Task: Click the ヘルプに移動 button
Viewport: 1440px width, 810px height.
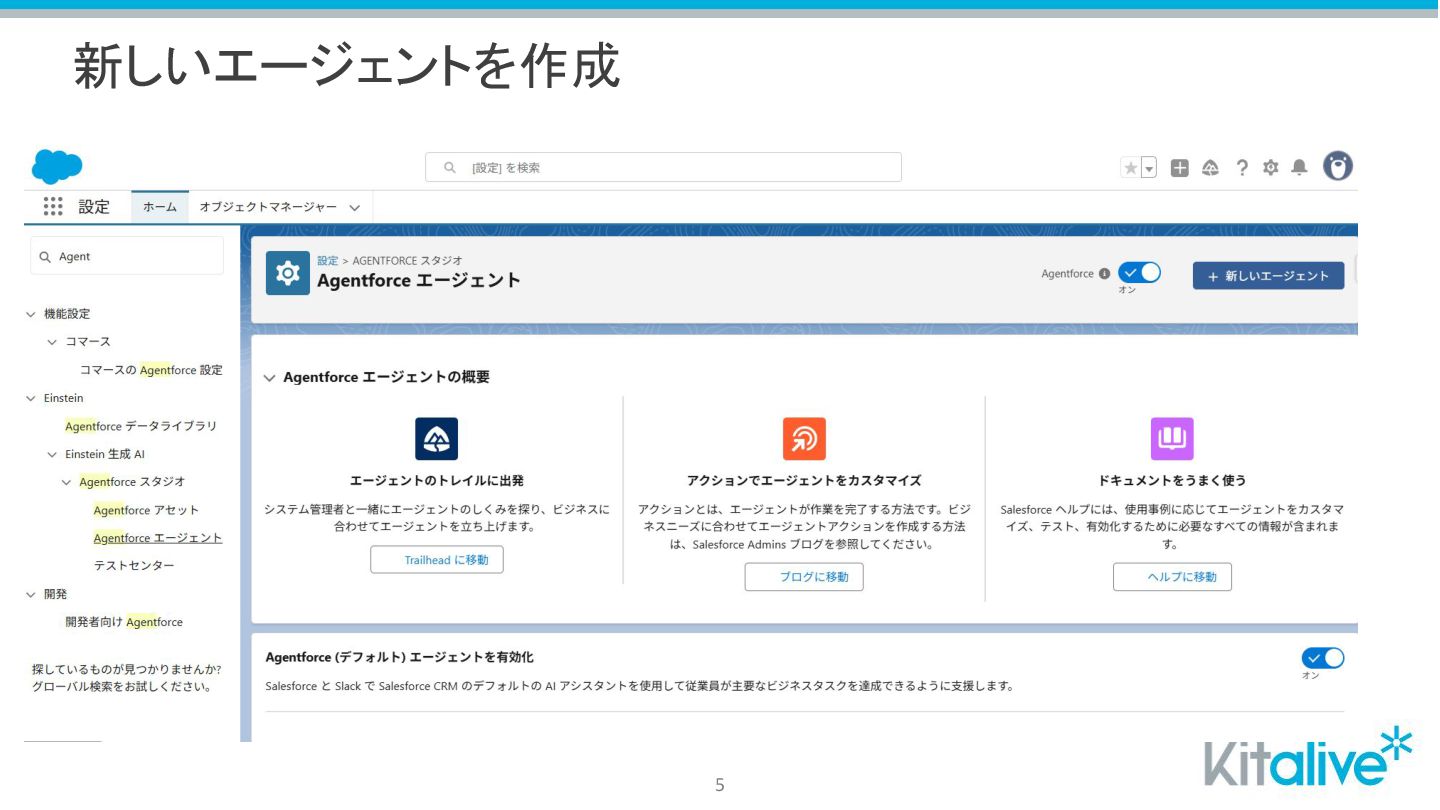Action: (1172, 577)
